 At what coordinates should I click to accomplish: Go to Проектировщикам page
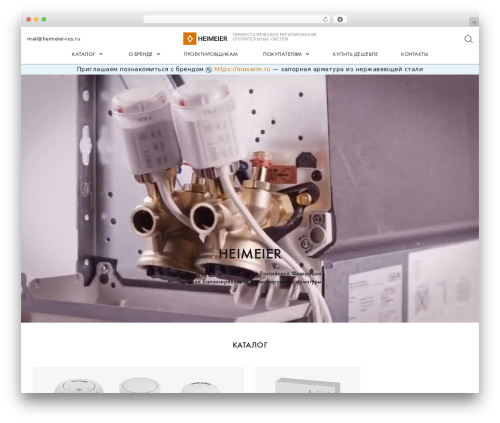pyautogui.click(x=211, y=54)
